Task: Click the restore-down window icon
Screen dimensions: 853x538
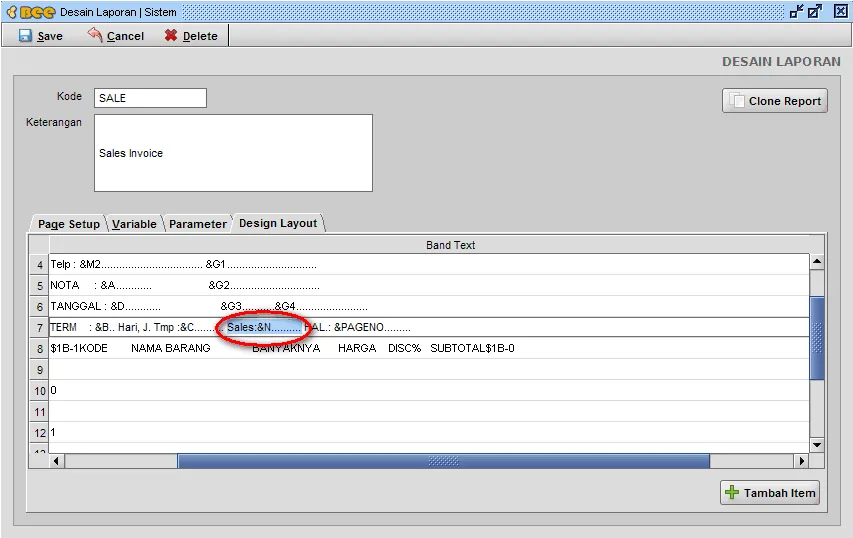Action: click(x=796, y=11)
